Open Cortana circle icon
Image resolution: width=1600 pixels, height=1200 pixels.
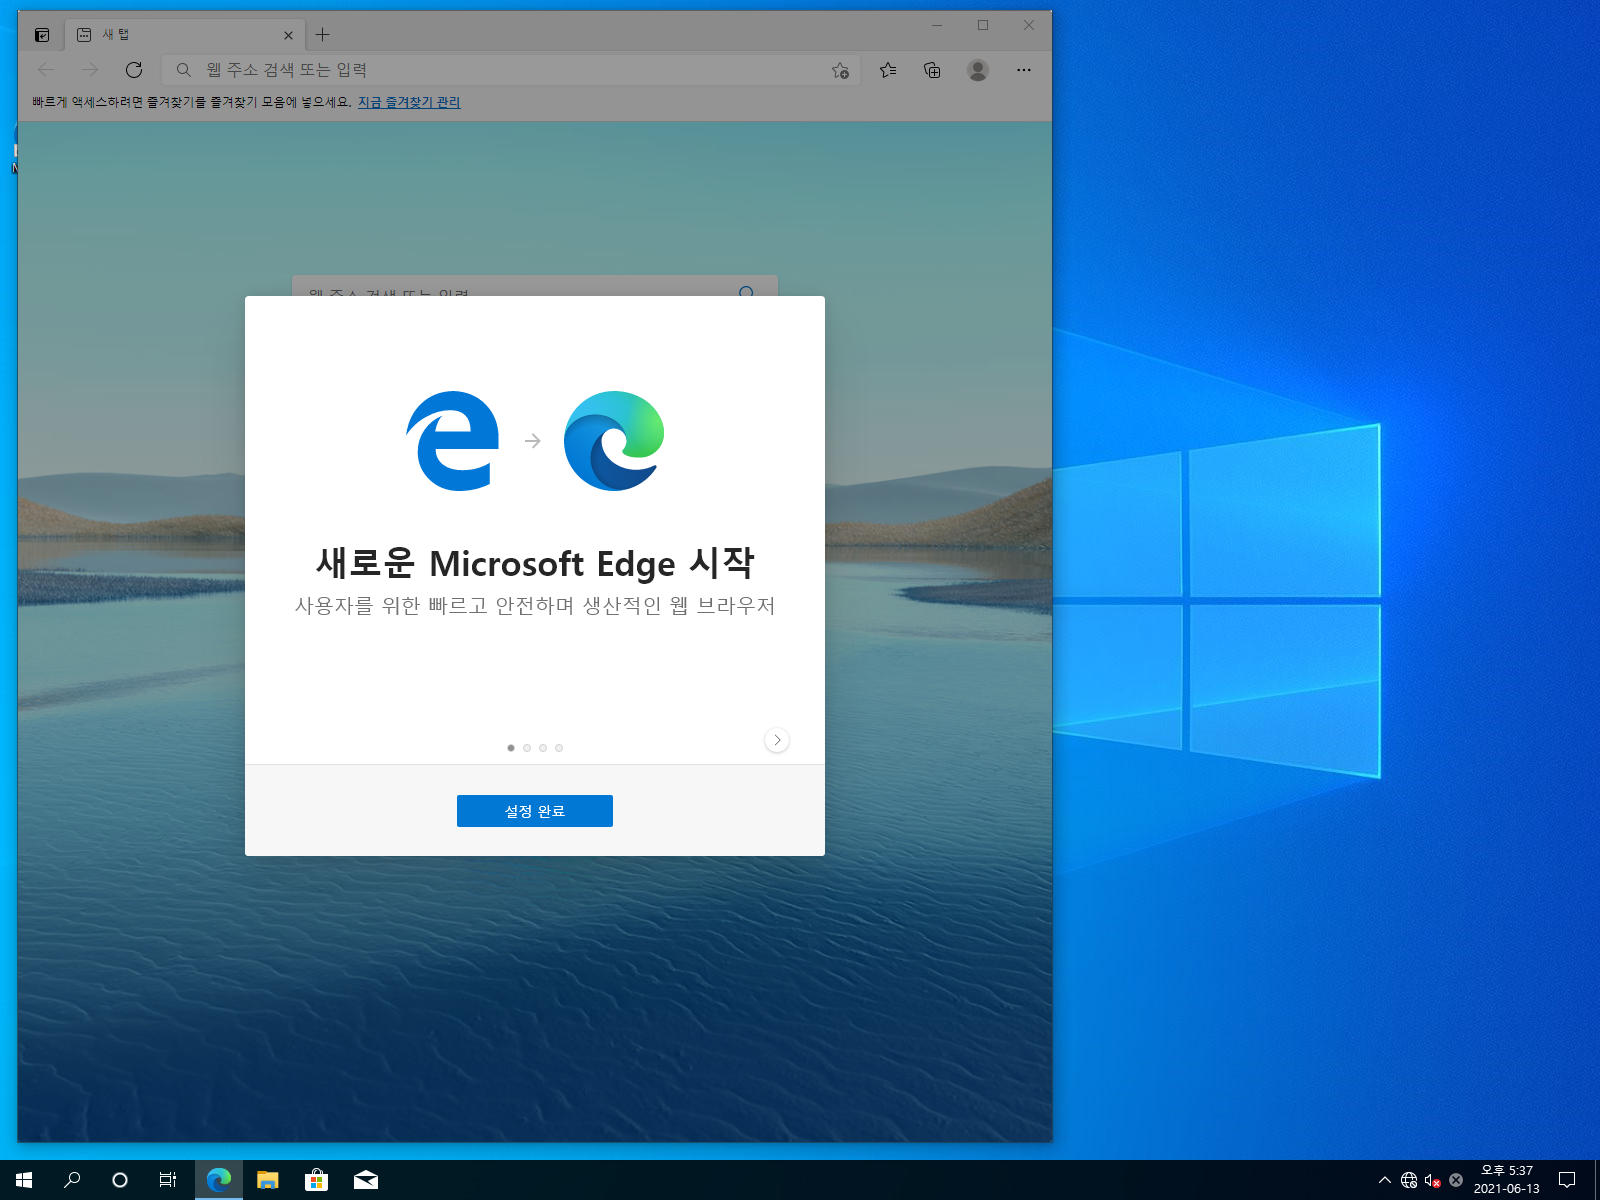pyautogui.click(x=120, y=1180)
